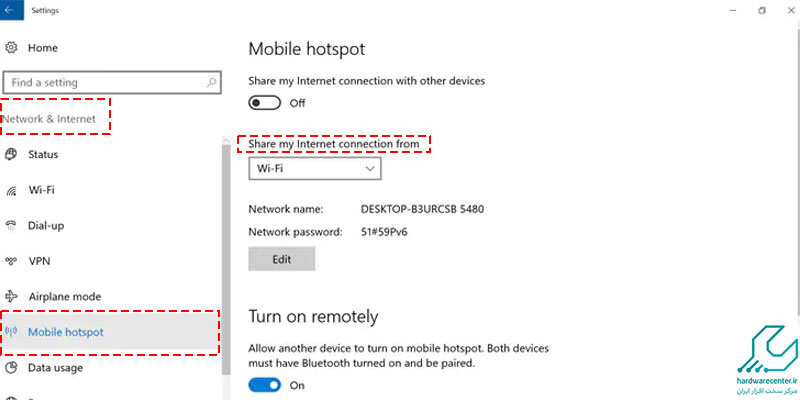Click the Home link in the sidebar
The width and height of the screenshot is (800, 400).
pos(42,48)
